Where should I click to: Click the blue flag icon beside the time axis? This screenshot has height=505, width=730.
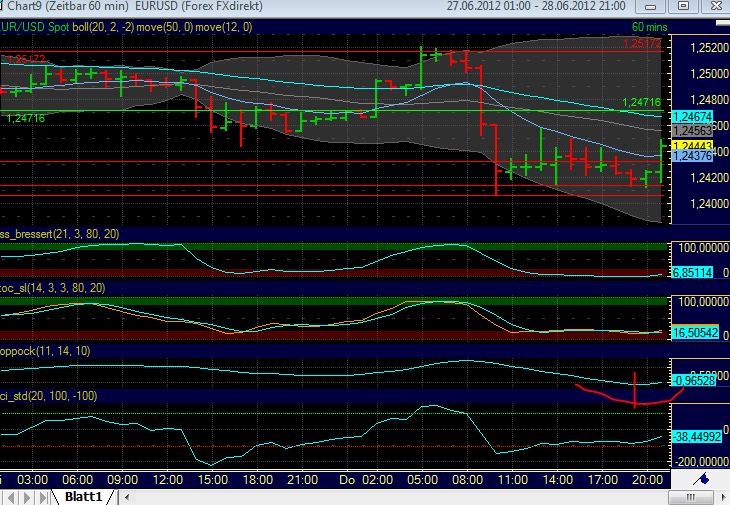702,479
